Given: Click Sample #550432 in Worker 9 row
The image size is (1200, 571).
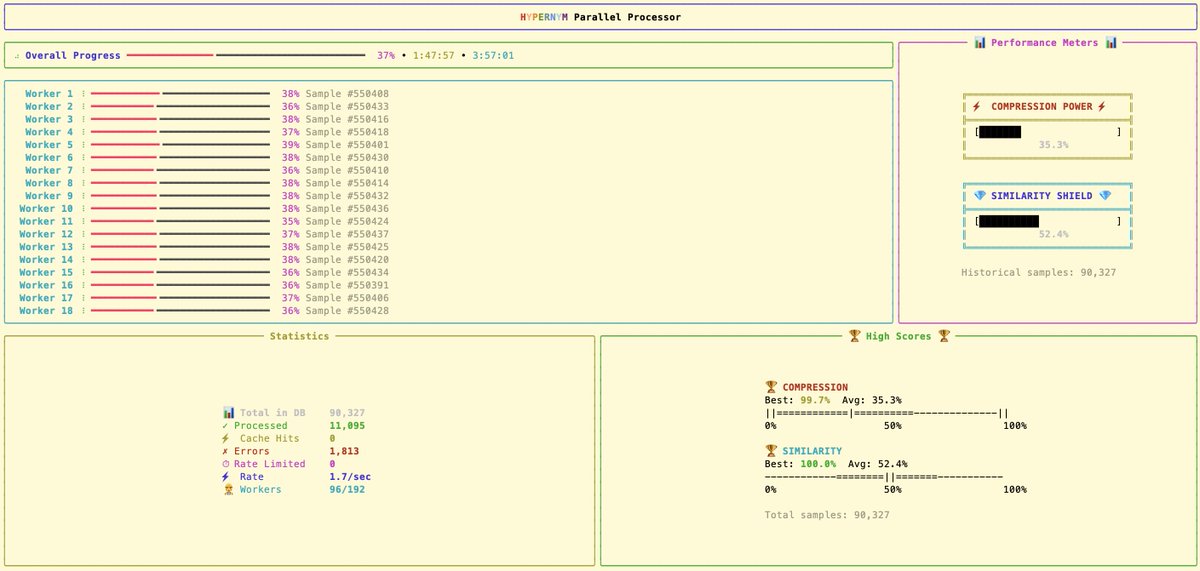Looking at the screenshot, I should [x=347, y=196].
